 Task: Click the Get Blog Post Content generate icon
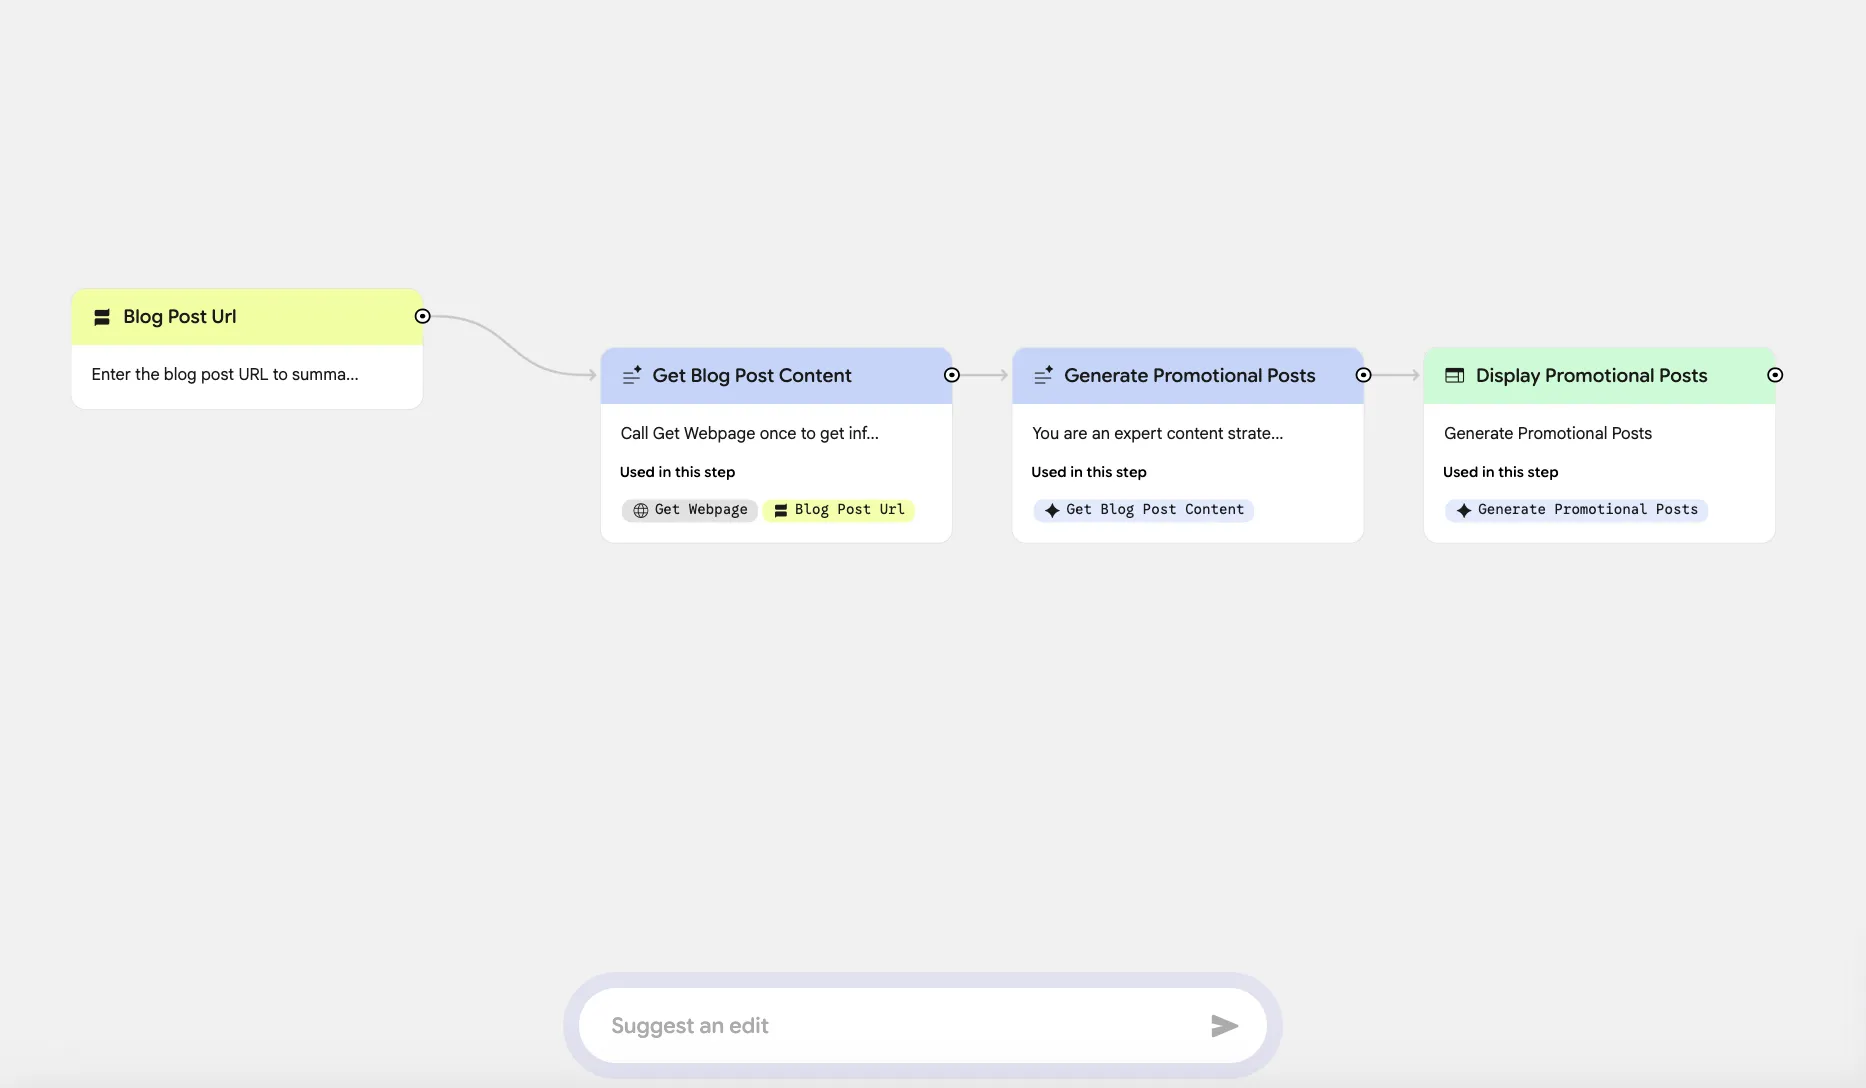(x=631, y=376)
